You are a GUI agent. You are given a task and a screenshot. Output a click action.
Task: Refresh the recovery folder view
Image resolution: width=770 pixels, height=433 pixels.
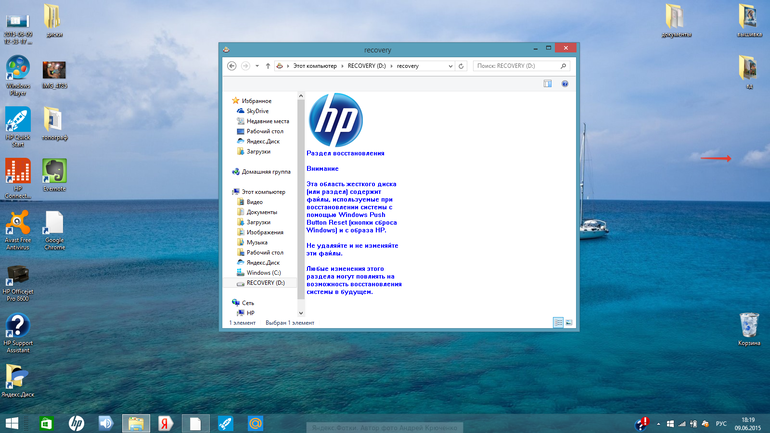[x=461, y=66]
